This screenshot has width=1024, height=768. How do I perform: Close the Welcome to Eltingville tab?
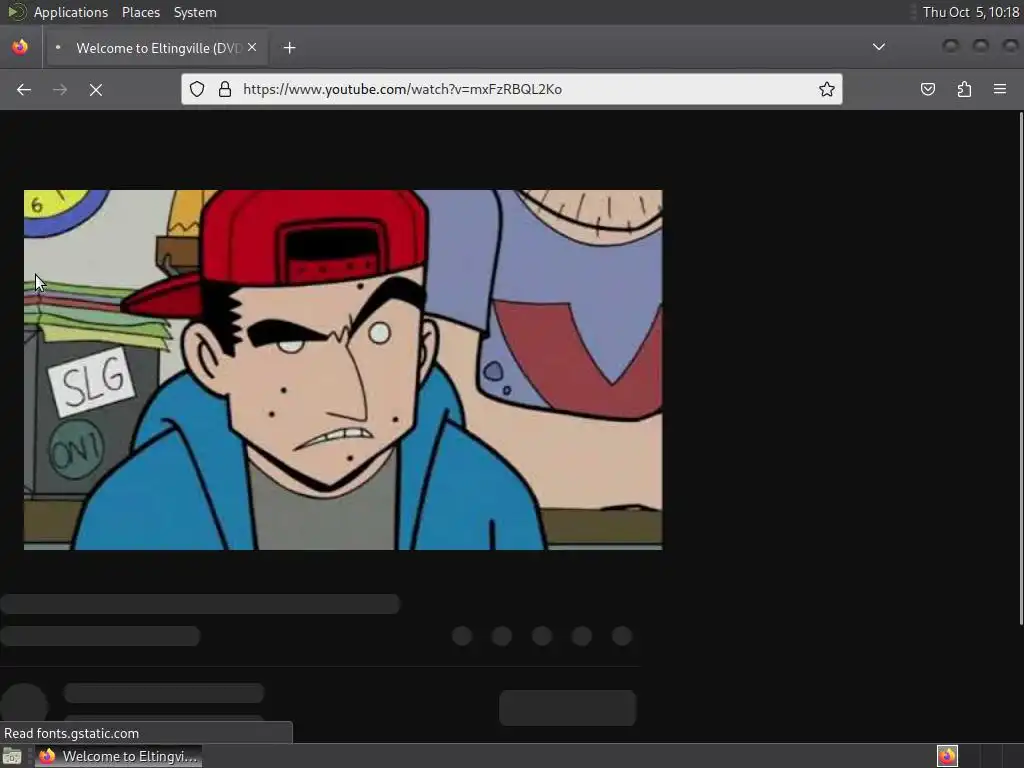[x=252, y=47]
